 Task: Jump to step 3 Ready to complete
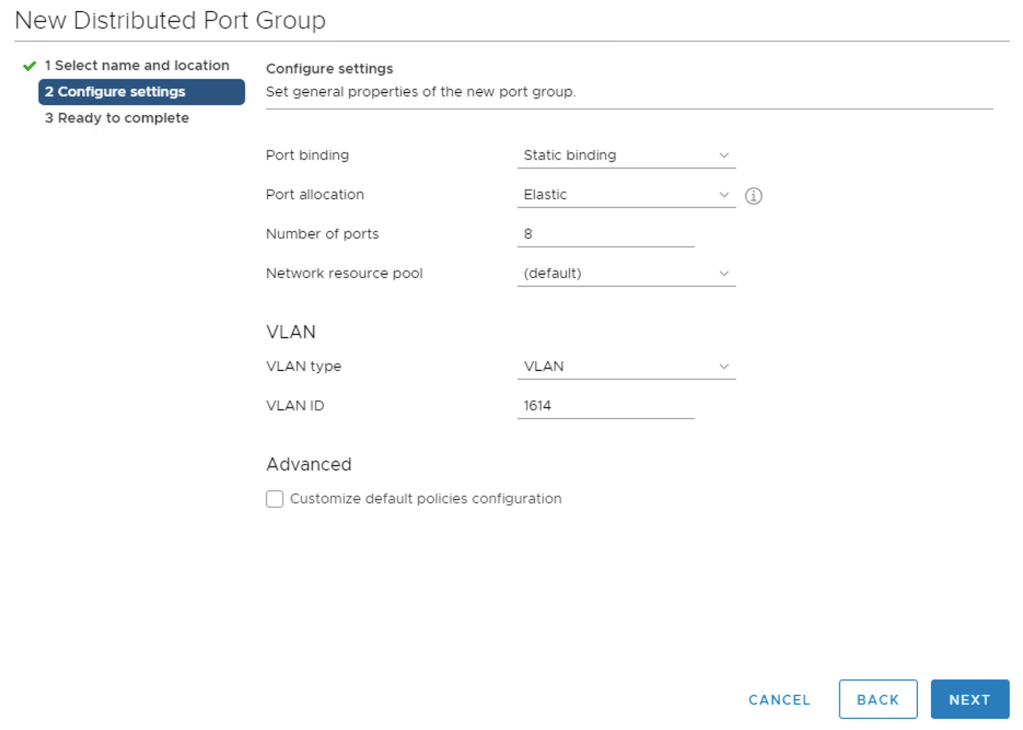116,118
